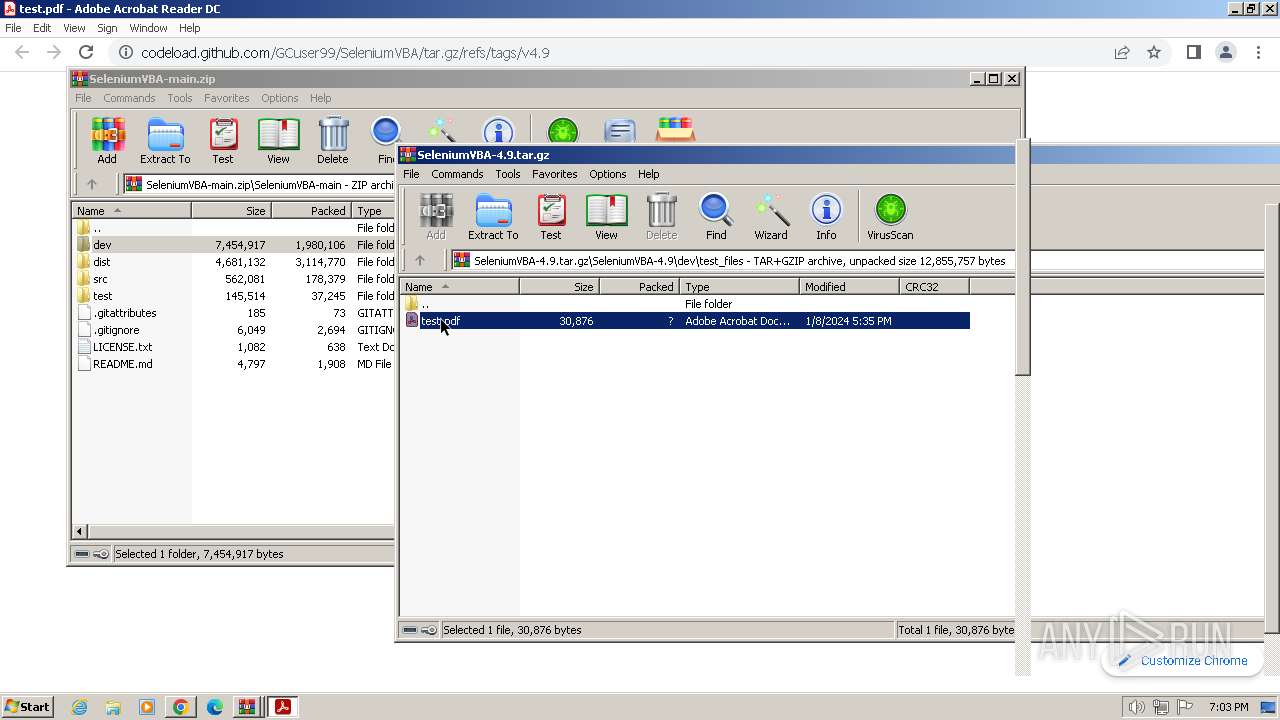Viewport: 1280px width, 720px height.
Task: Click View icon in SeleniumVBA-4.9.tar.gz toolbar
Action: click(x=606, y=217)
